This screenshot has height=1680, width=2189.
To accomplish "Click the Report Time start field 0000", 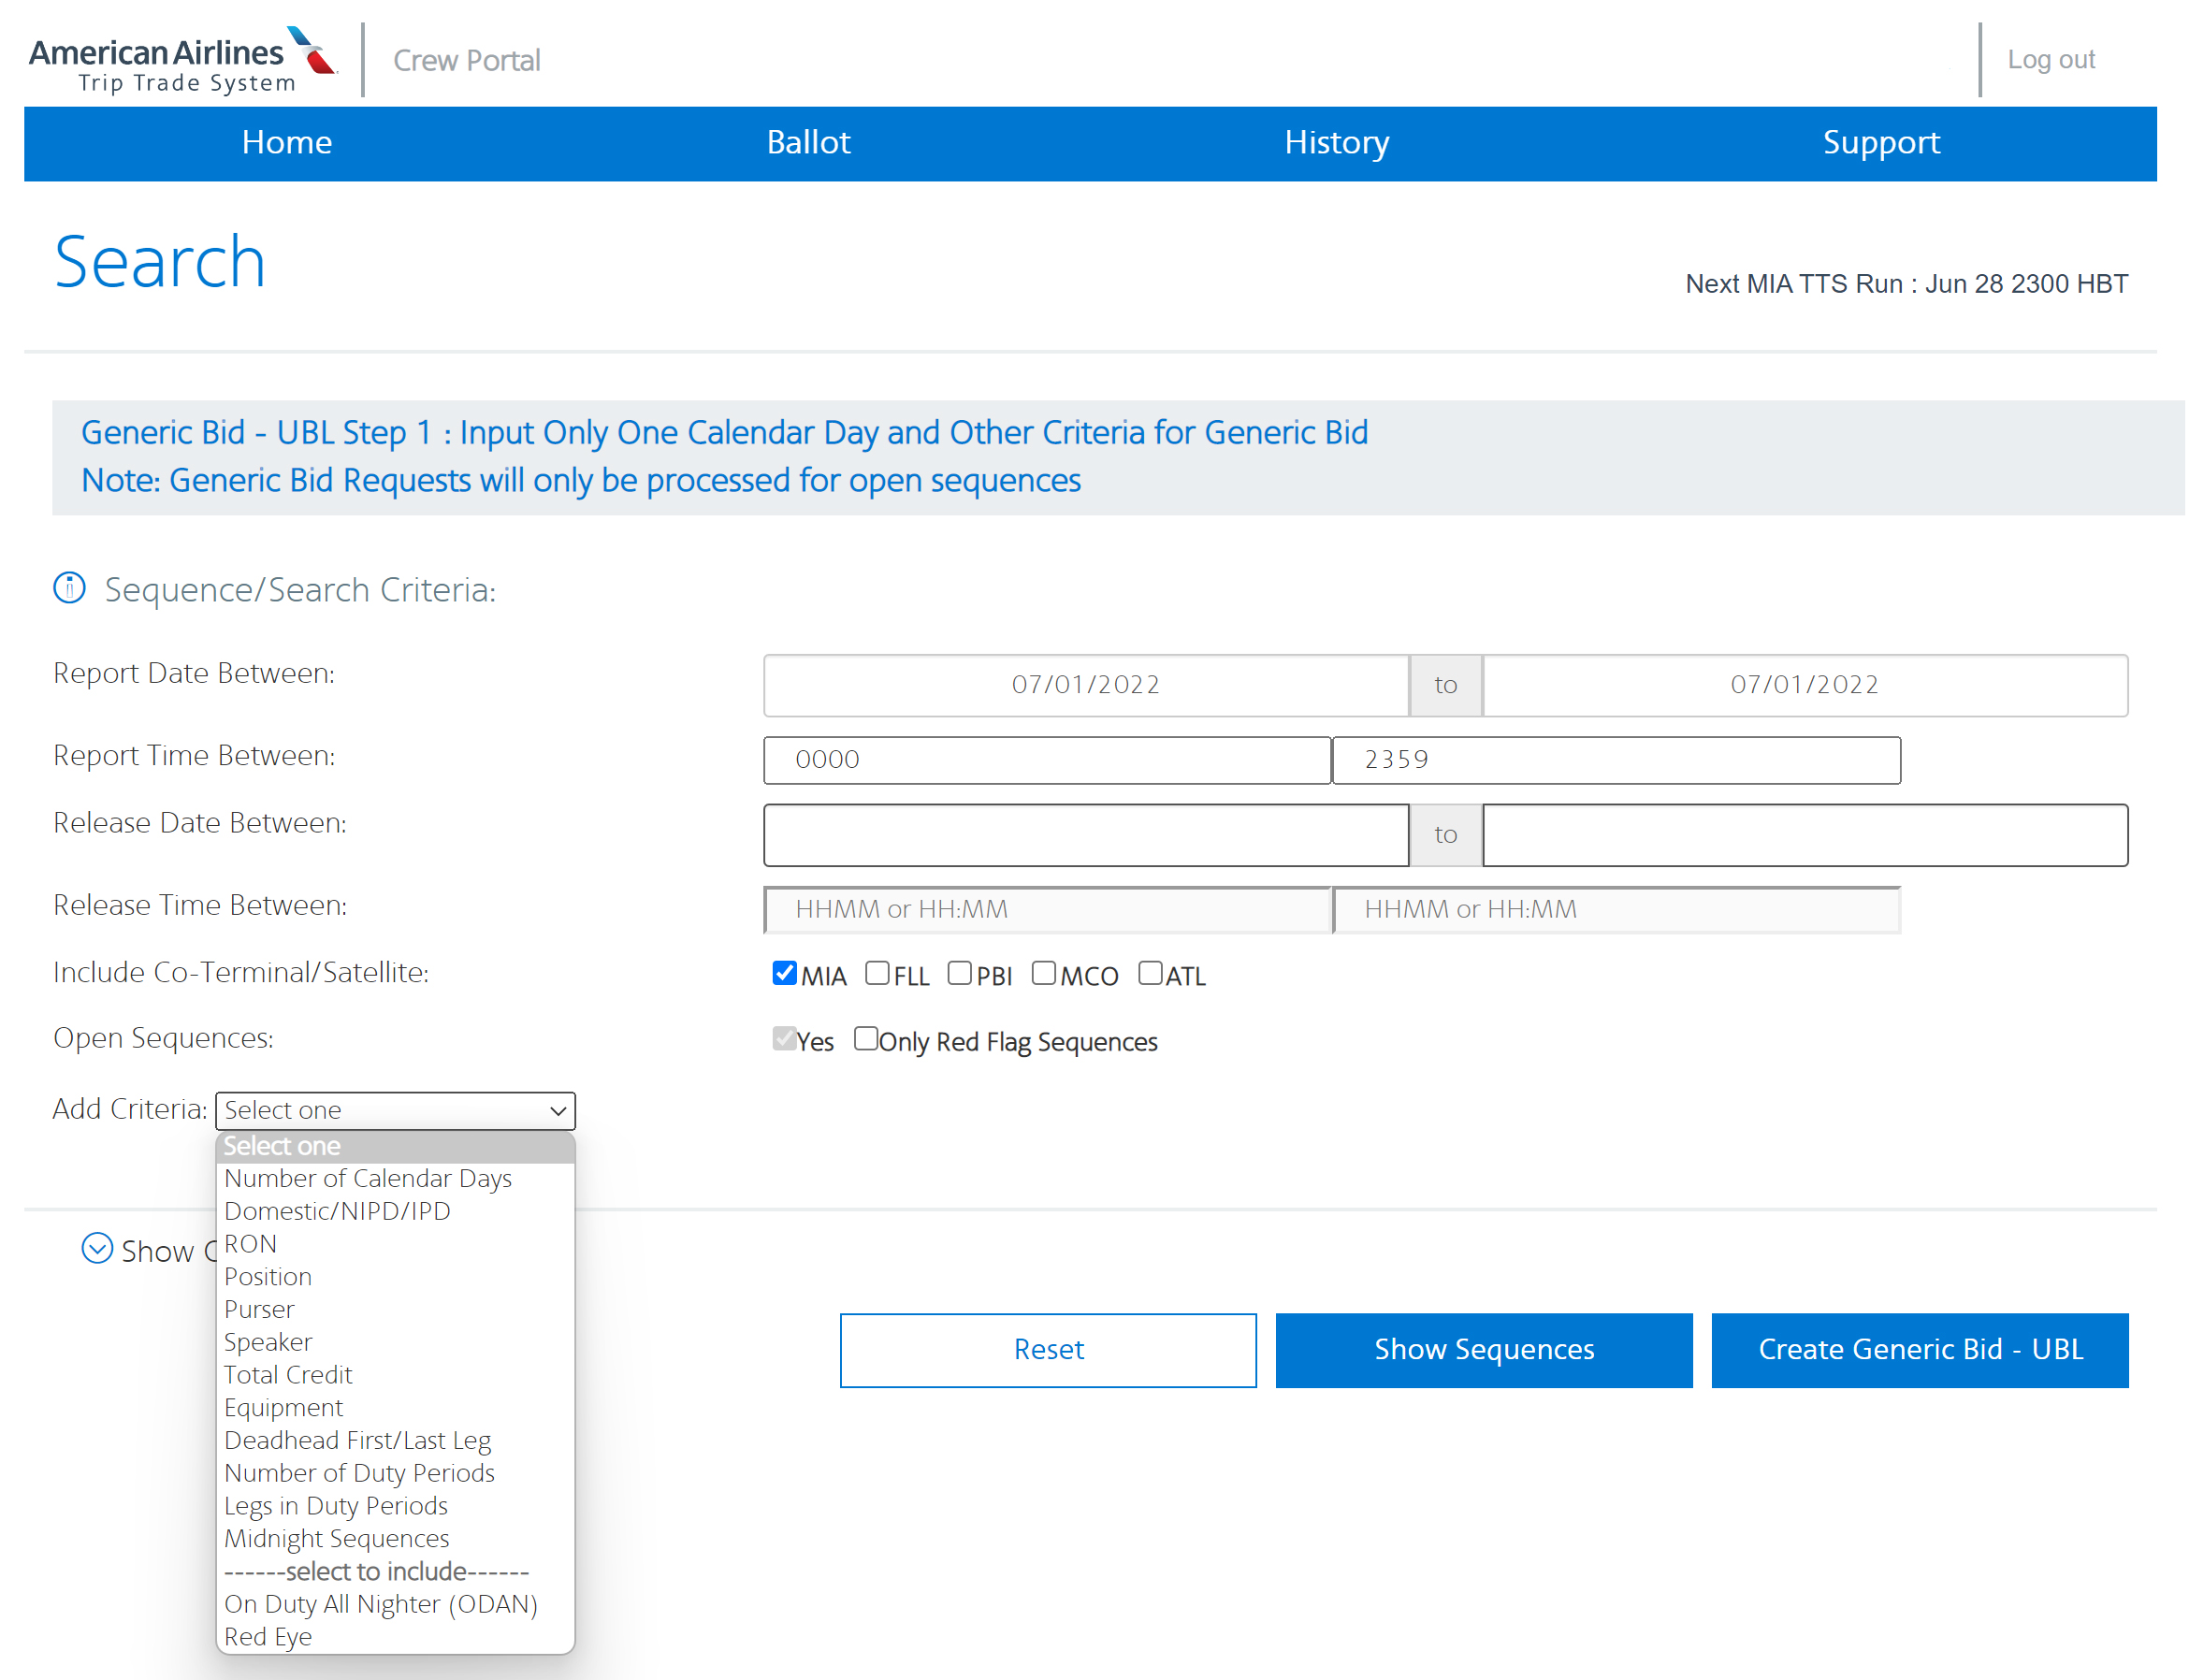I will tap(1047, 760).
